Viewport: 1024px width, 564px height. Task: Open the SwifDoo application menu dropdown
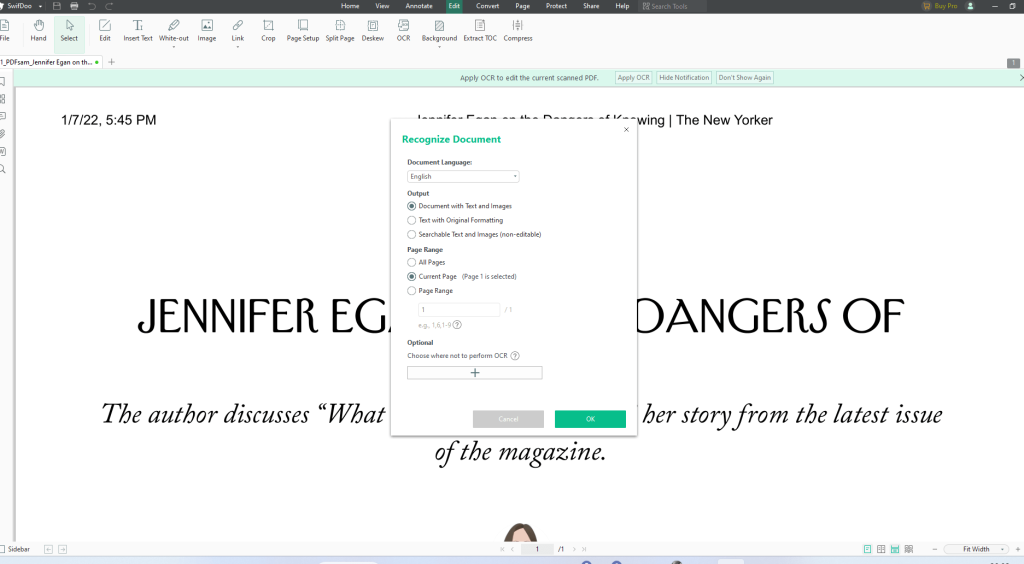[40, 6]
